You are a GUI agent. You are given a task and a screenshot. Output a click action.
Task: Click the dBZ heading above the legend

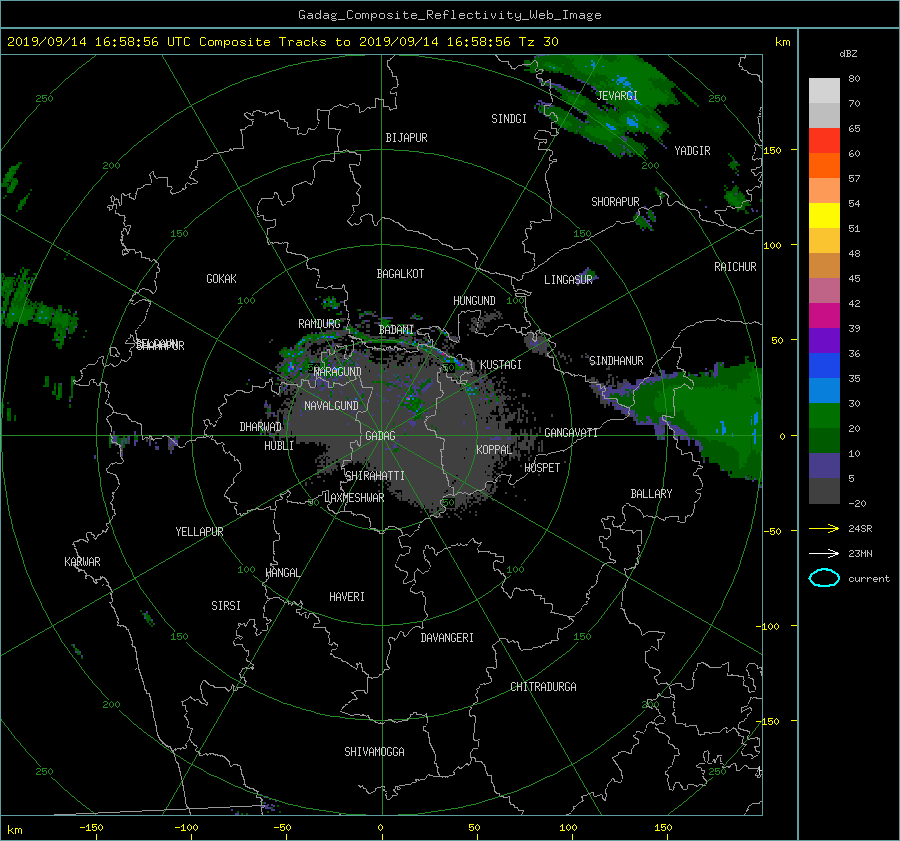848,53
